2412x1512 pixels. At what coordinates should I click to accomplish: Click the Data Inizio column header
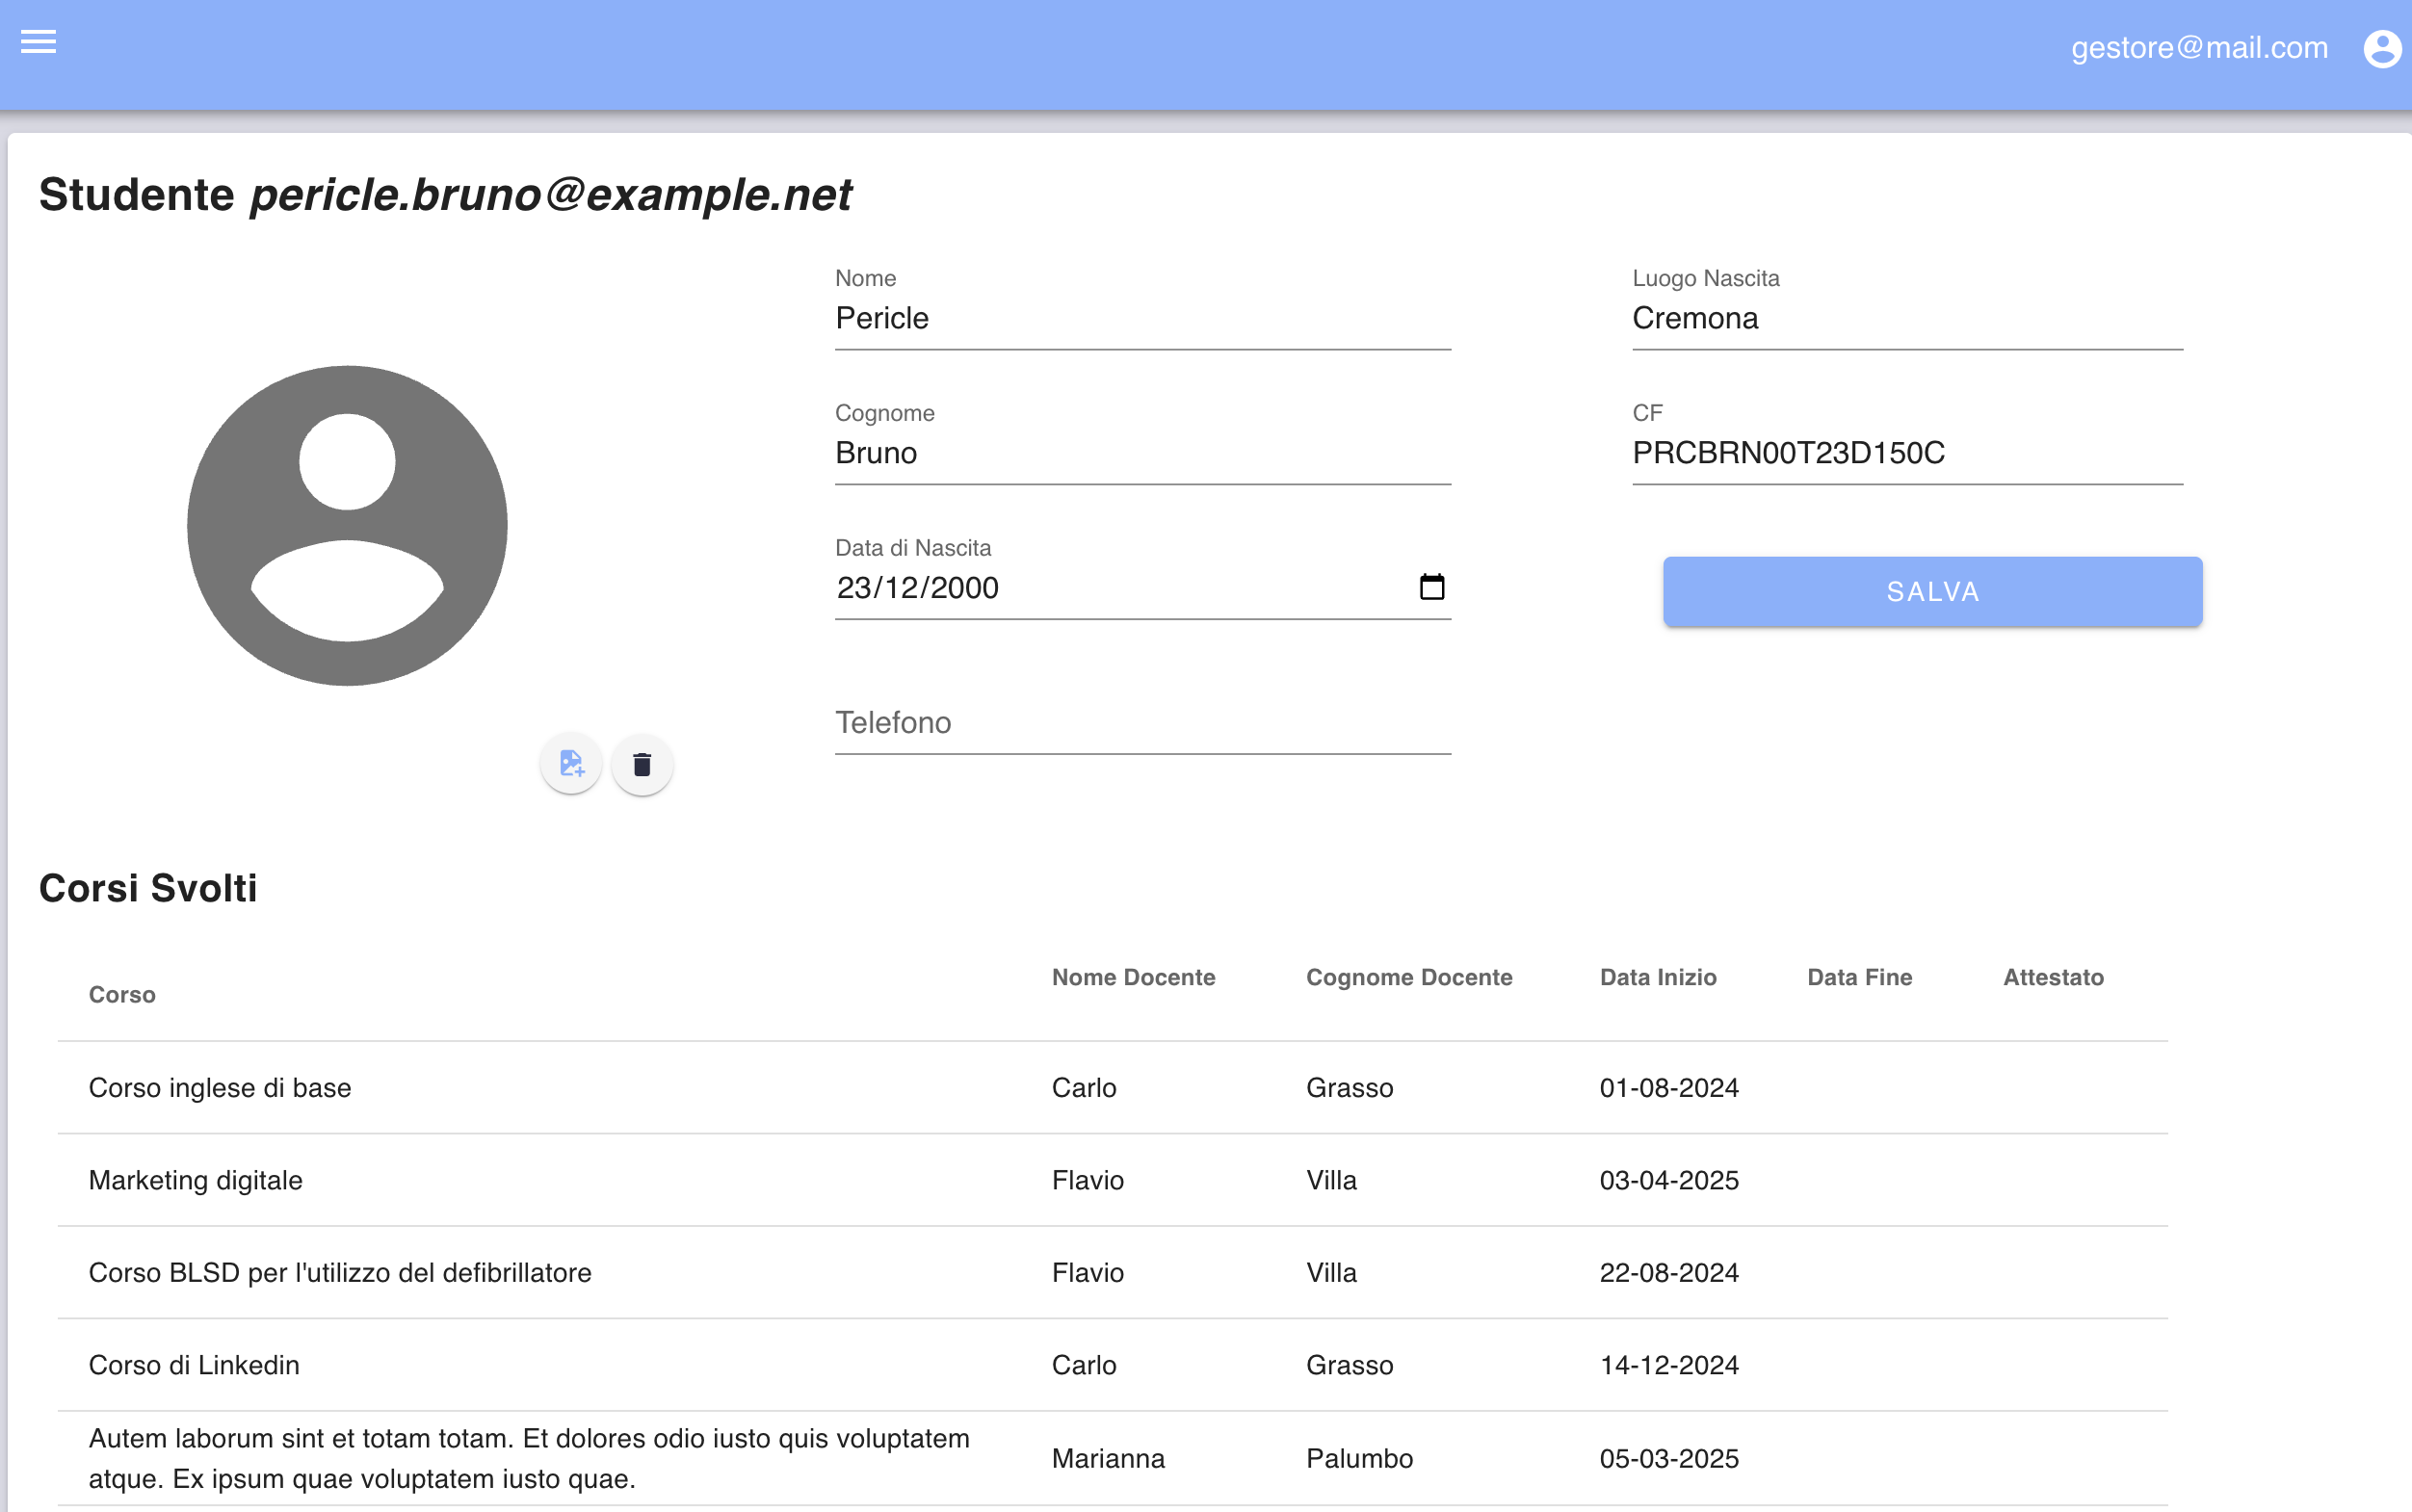click(x=1657, y=977)
